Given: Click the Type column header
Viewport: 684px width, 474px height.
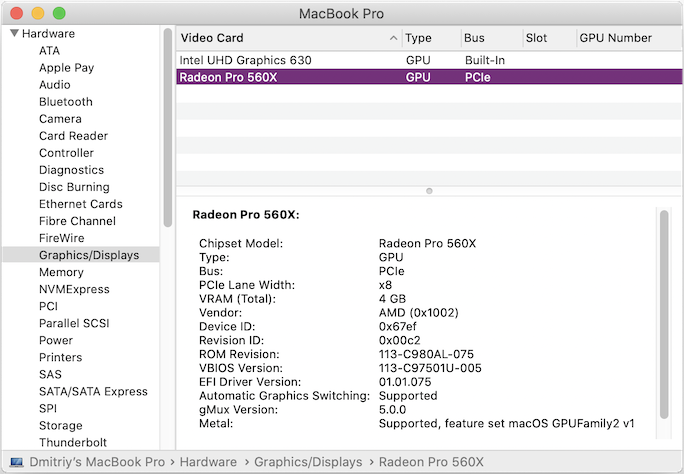Looking at the screenshot, I should [x=430, y=38].
